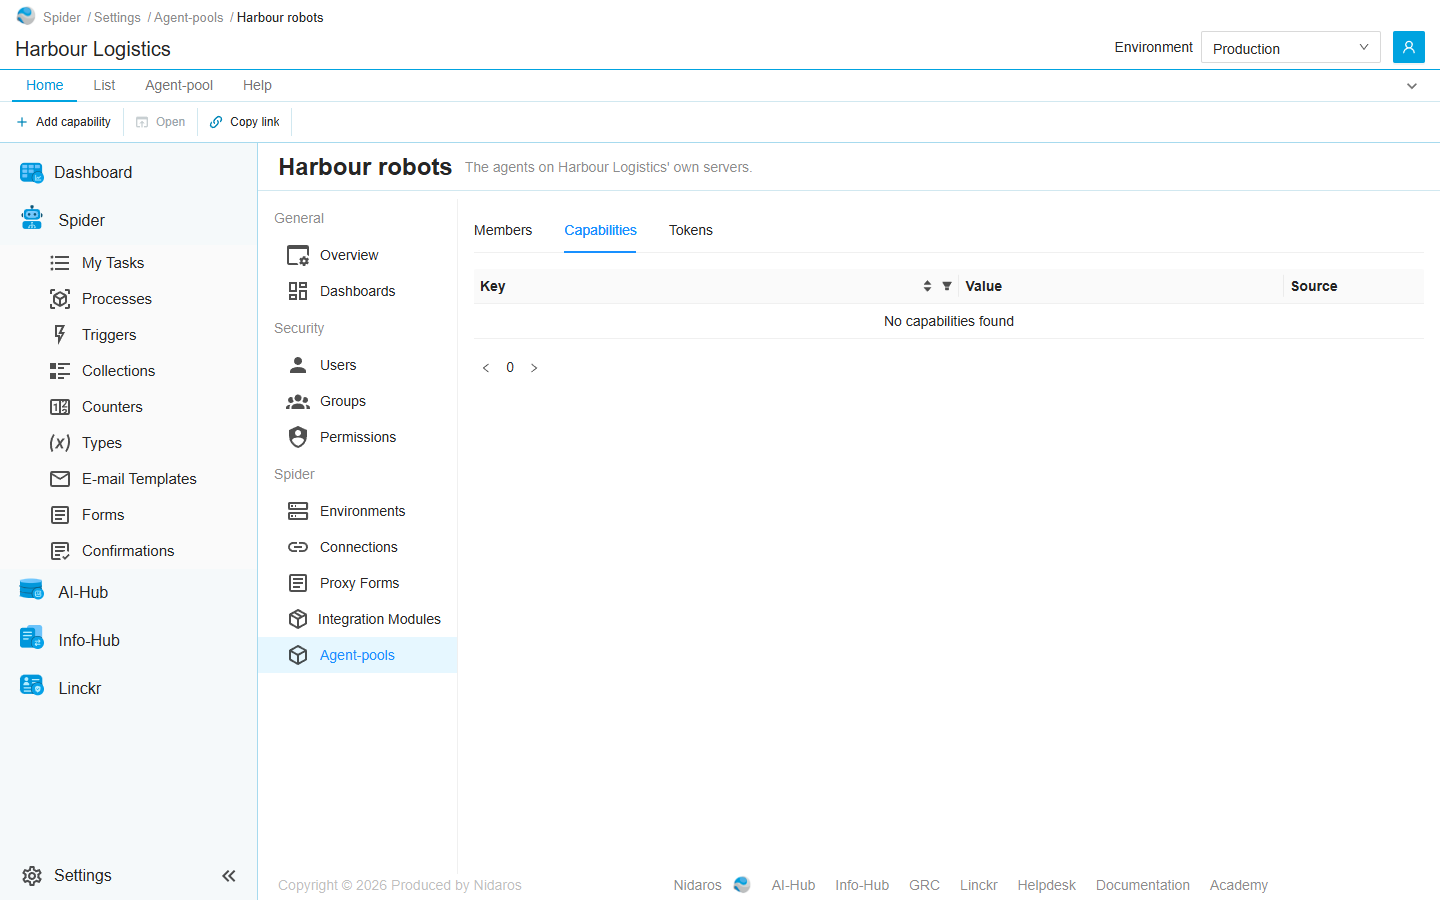The width and height of the screenshot is (1440, 900).
Task: Click the Settings gear icon
Action: point(32,876)
